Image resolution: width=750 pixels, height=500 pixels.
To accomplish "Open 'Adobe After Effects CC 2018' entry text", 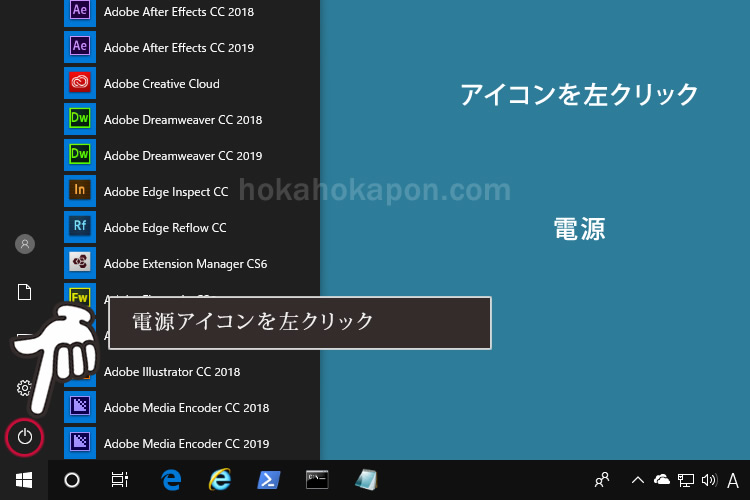I will click(x=179, y=11).
